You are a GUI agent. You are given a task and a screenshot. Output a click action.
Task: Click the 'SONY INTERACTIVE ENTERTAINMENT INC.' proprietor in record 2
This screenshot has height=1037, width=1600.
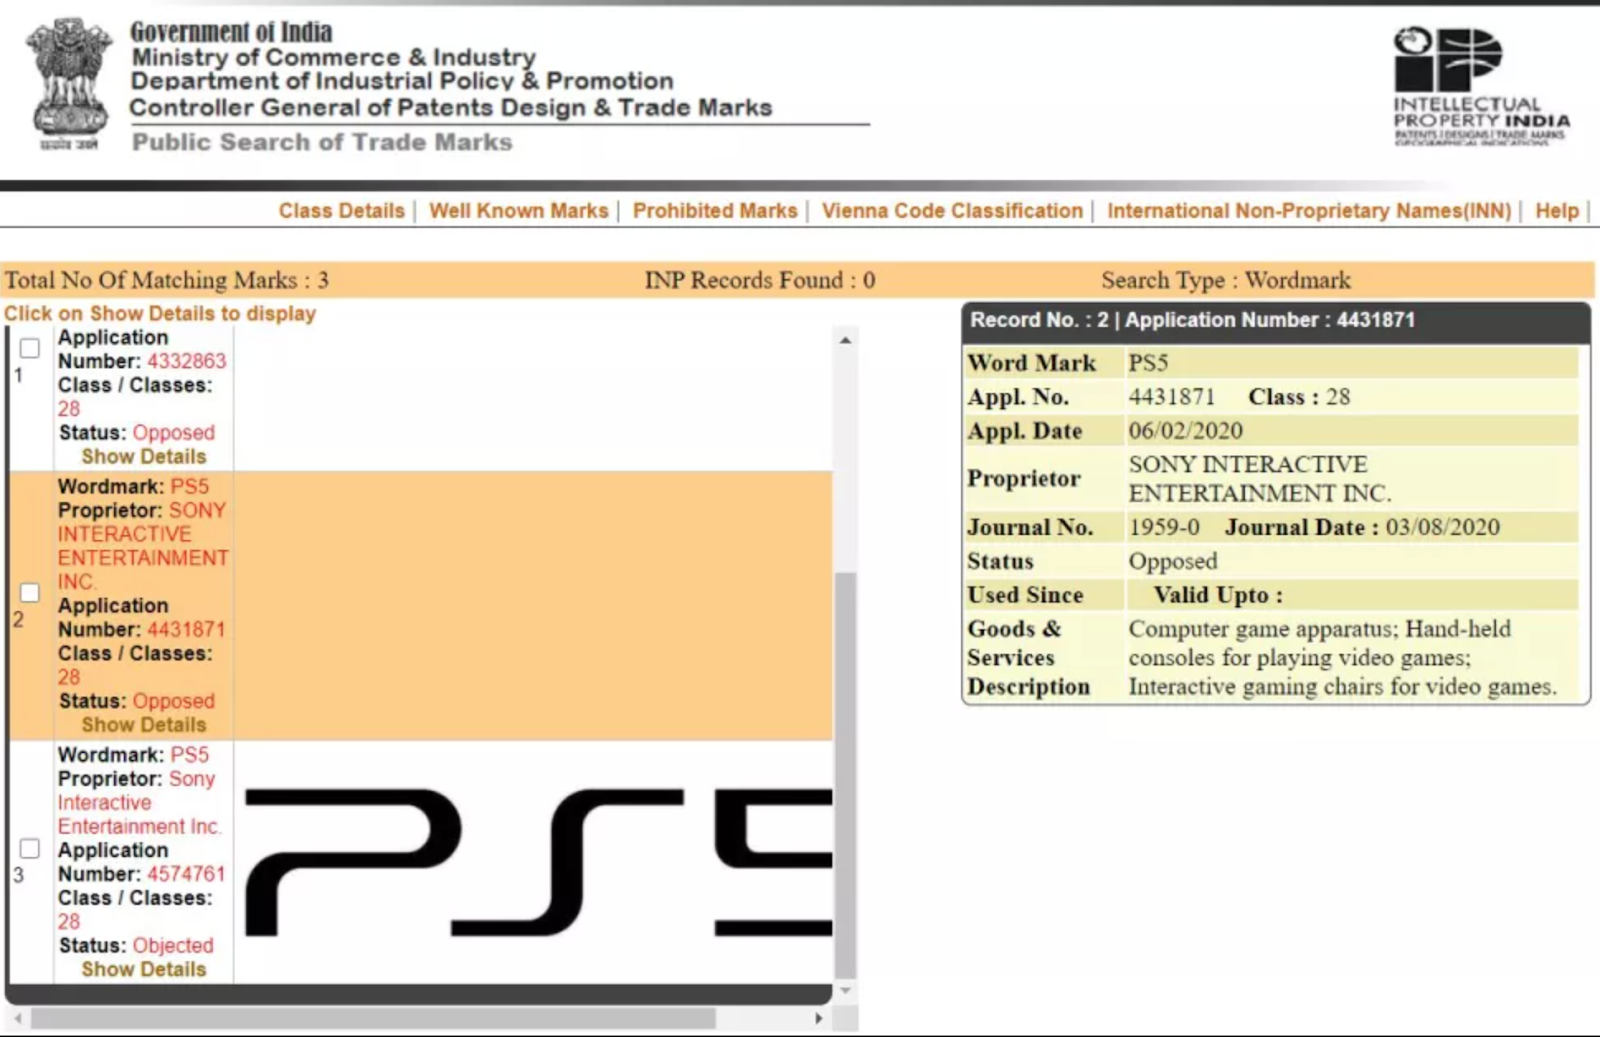(x=143, y=546)
